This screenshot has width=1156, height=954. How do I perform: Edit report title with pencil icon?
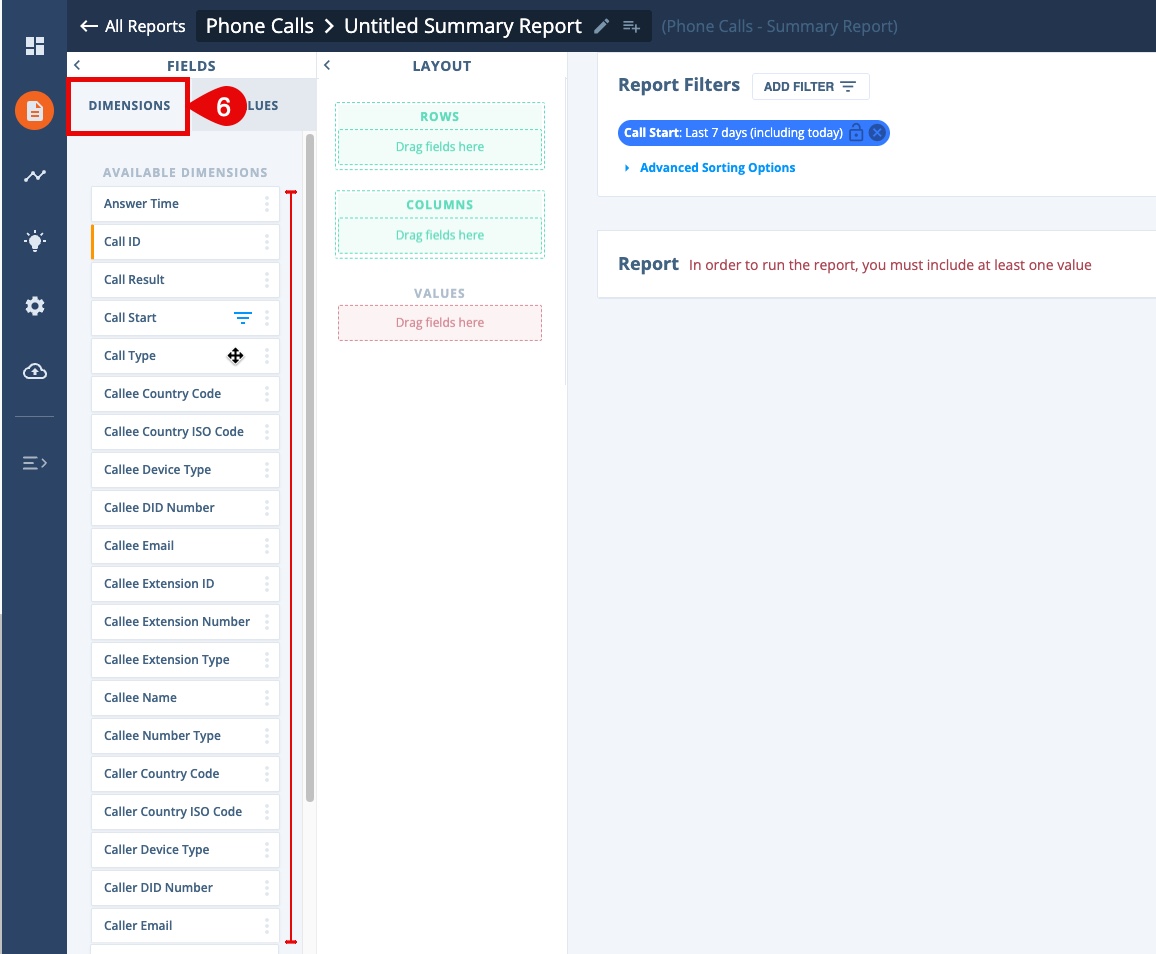[602, 27]
